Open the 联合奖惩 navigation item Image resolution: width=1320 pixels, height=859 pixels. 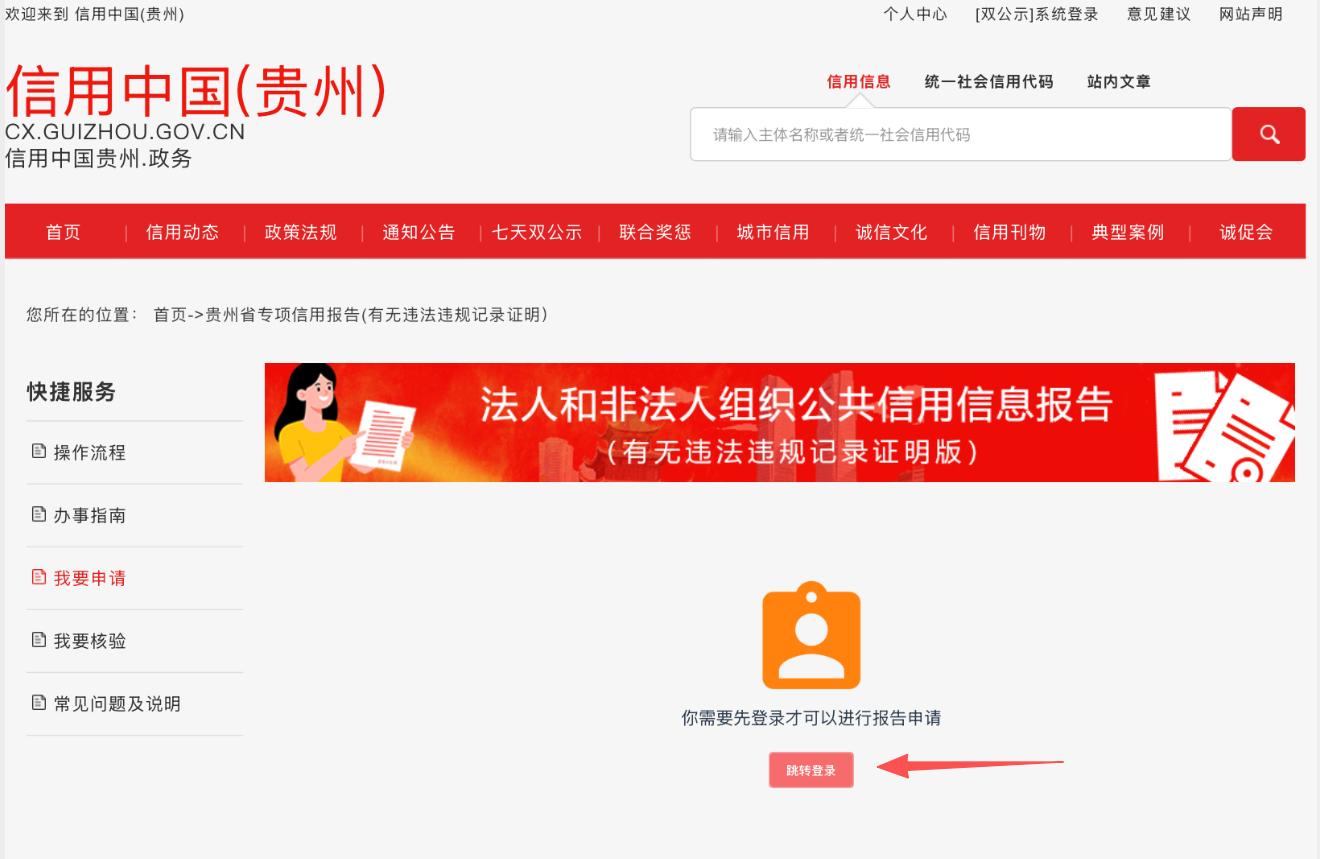655,232
